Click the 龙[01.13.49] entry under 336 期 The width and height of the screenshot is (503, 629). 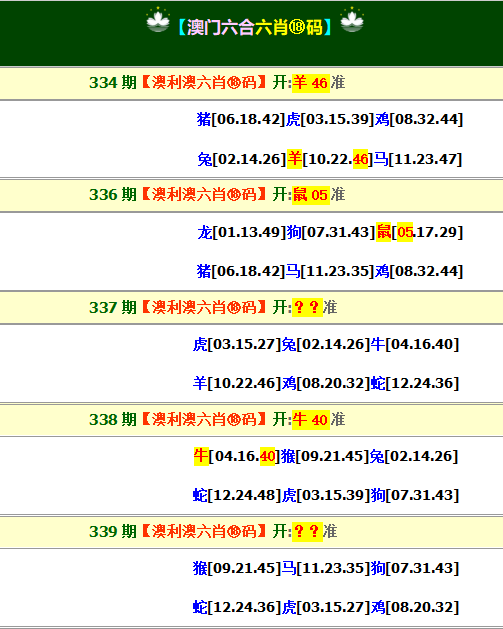pos(241,232)
